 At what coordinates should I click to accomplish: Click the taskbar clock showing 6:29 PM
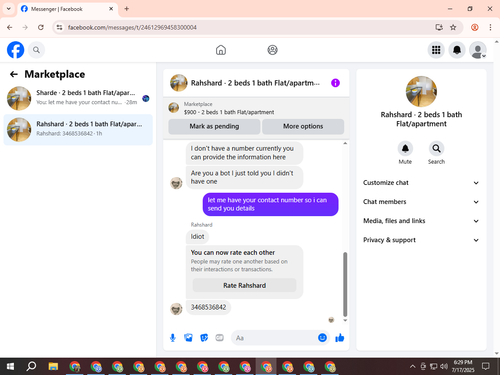point(463,366)
